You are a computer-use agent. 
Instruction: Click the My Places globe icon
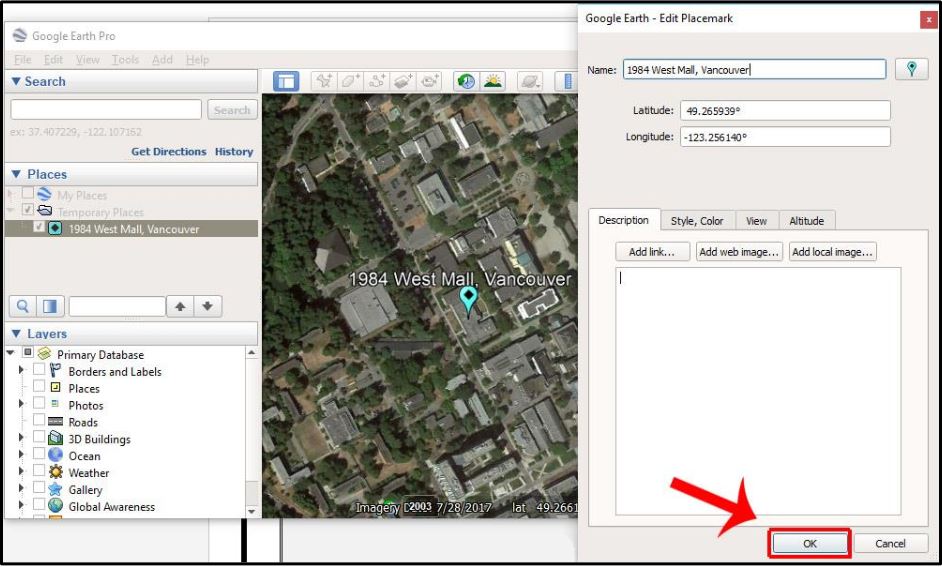(x=44, y=195)
